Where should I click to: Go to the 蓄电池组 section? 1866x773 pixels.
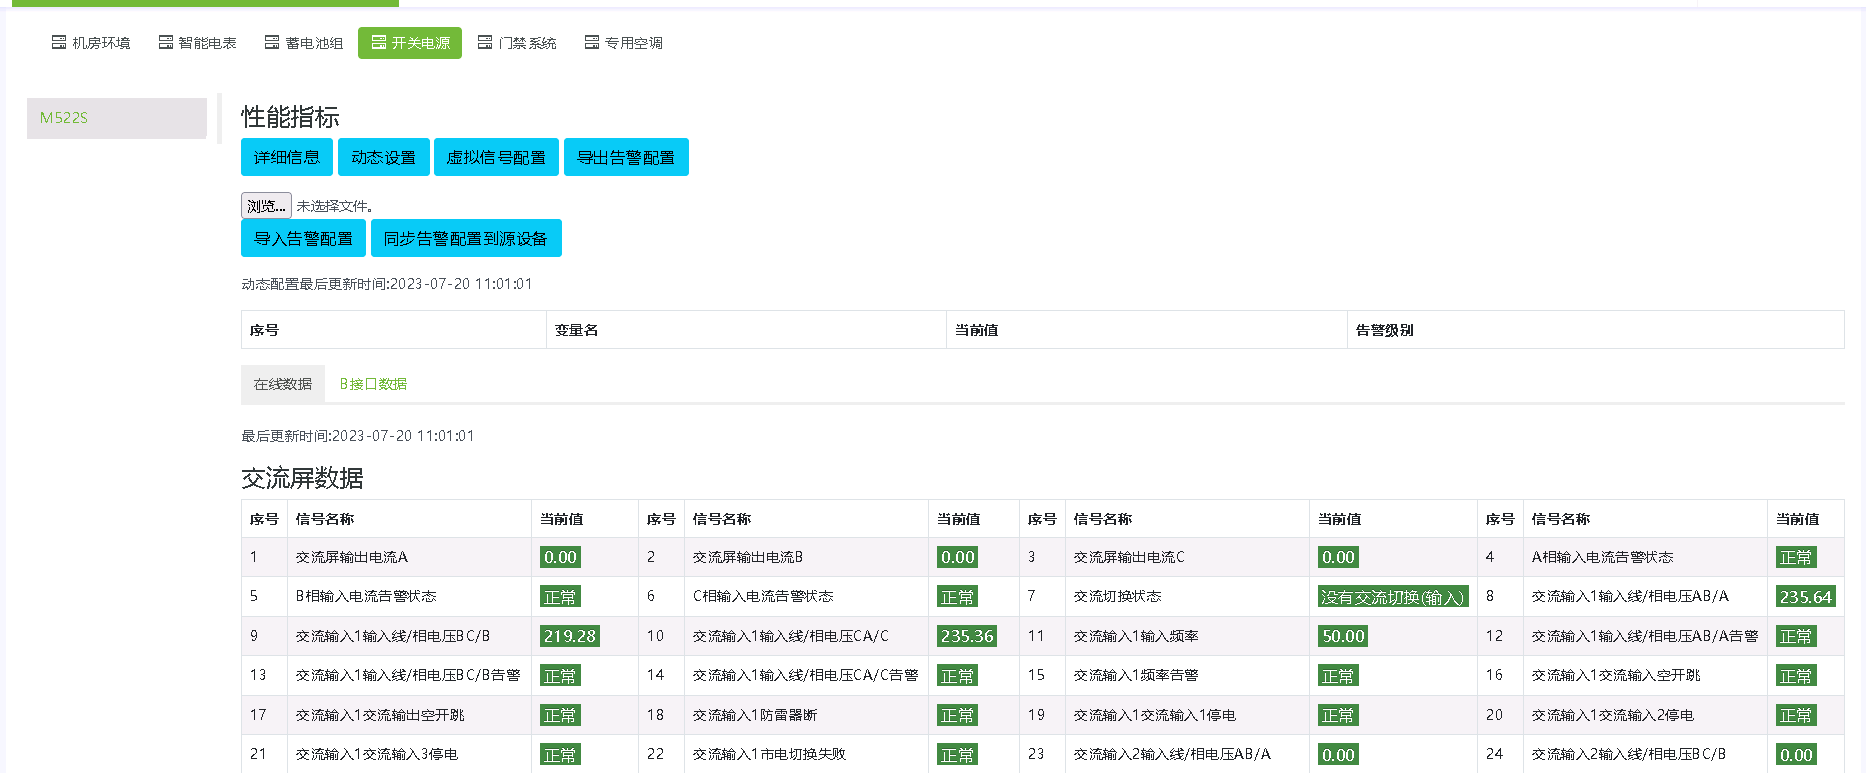(x=304, y=43)
